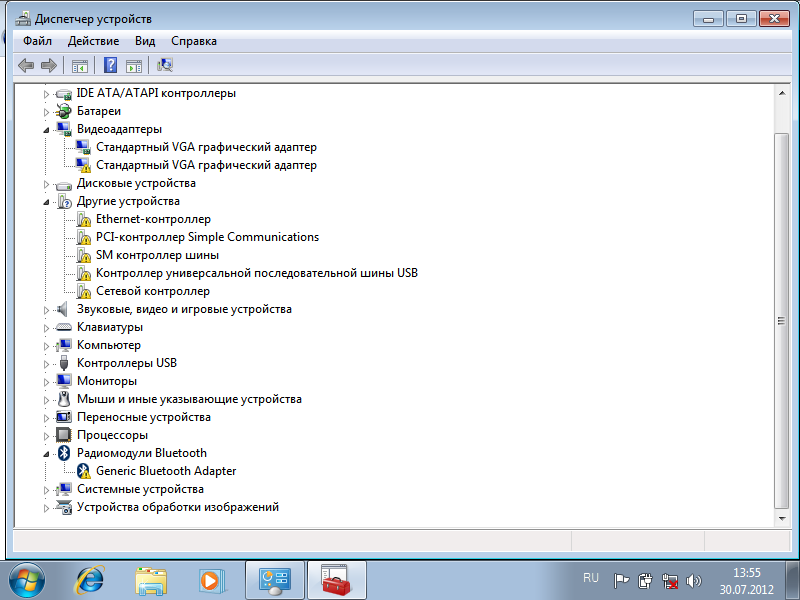Click the Forward arrow toolbar icon
This screenshot has width=800, height=600.
coord(49,65)
